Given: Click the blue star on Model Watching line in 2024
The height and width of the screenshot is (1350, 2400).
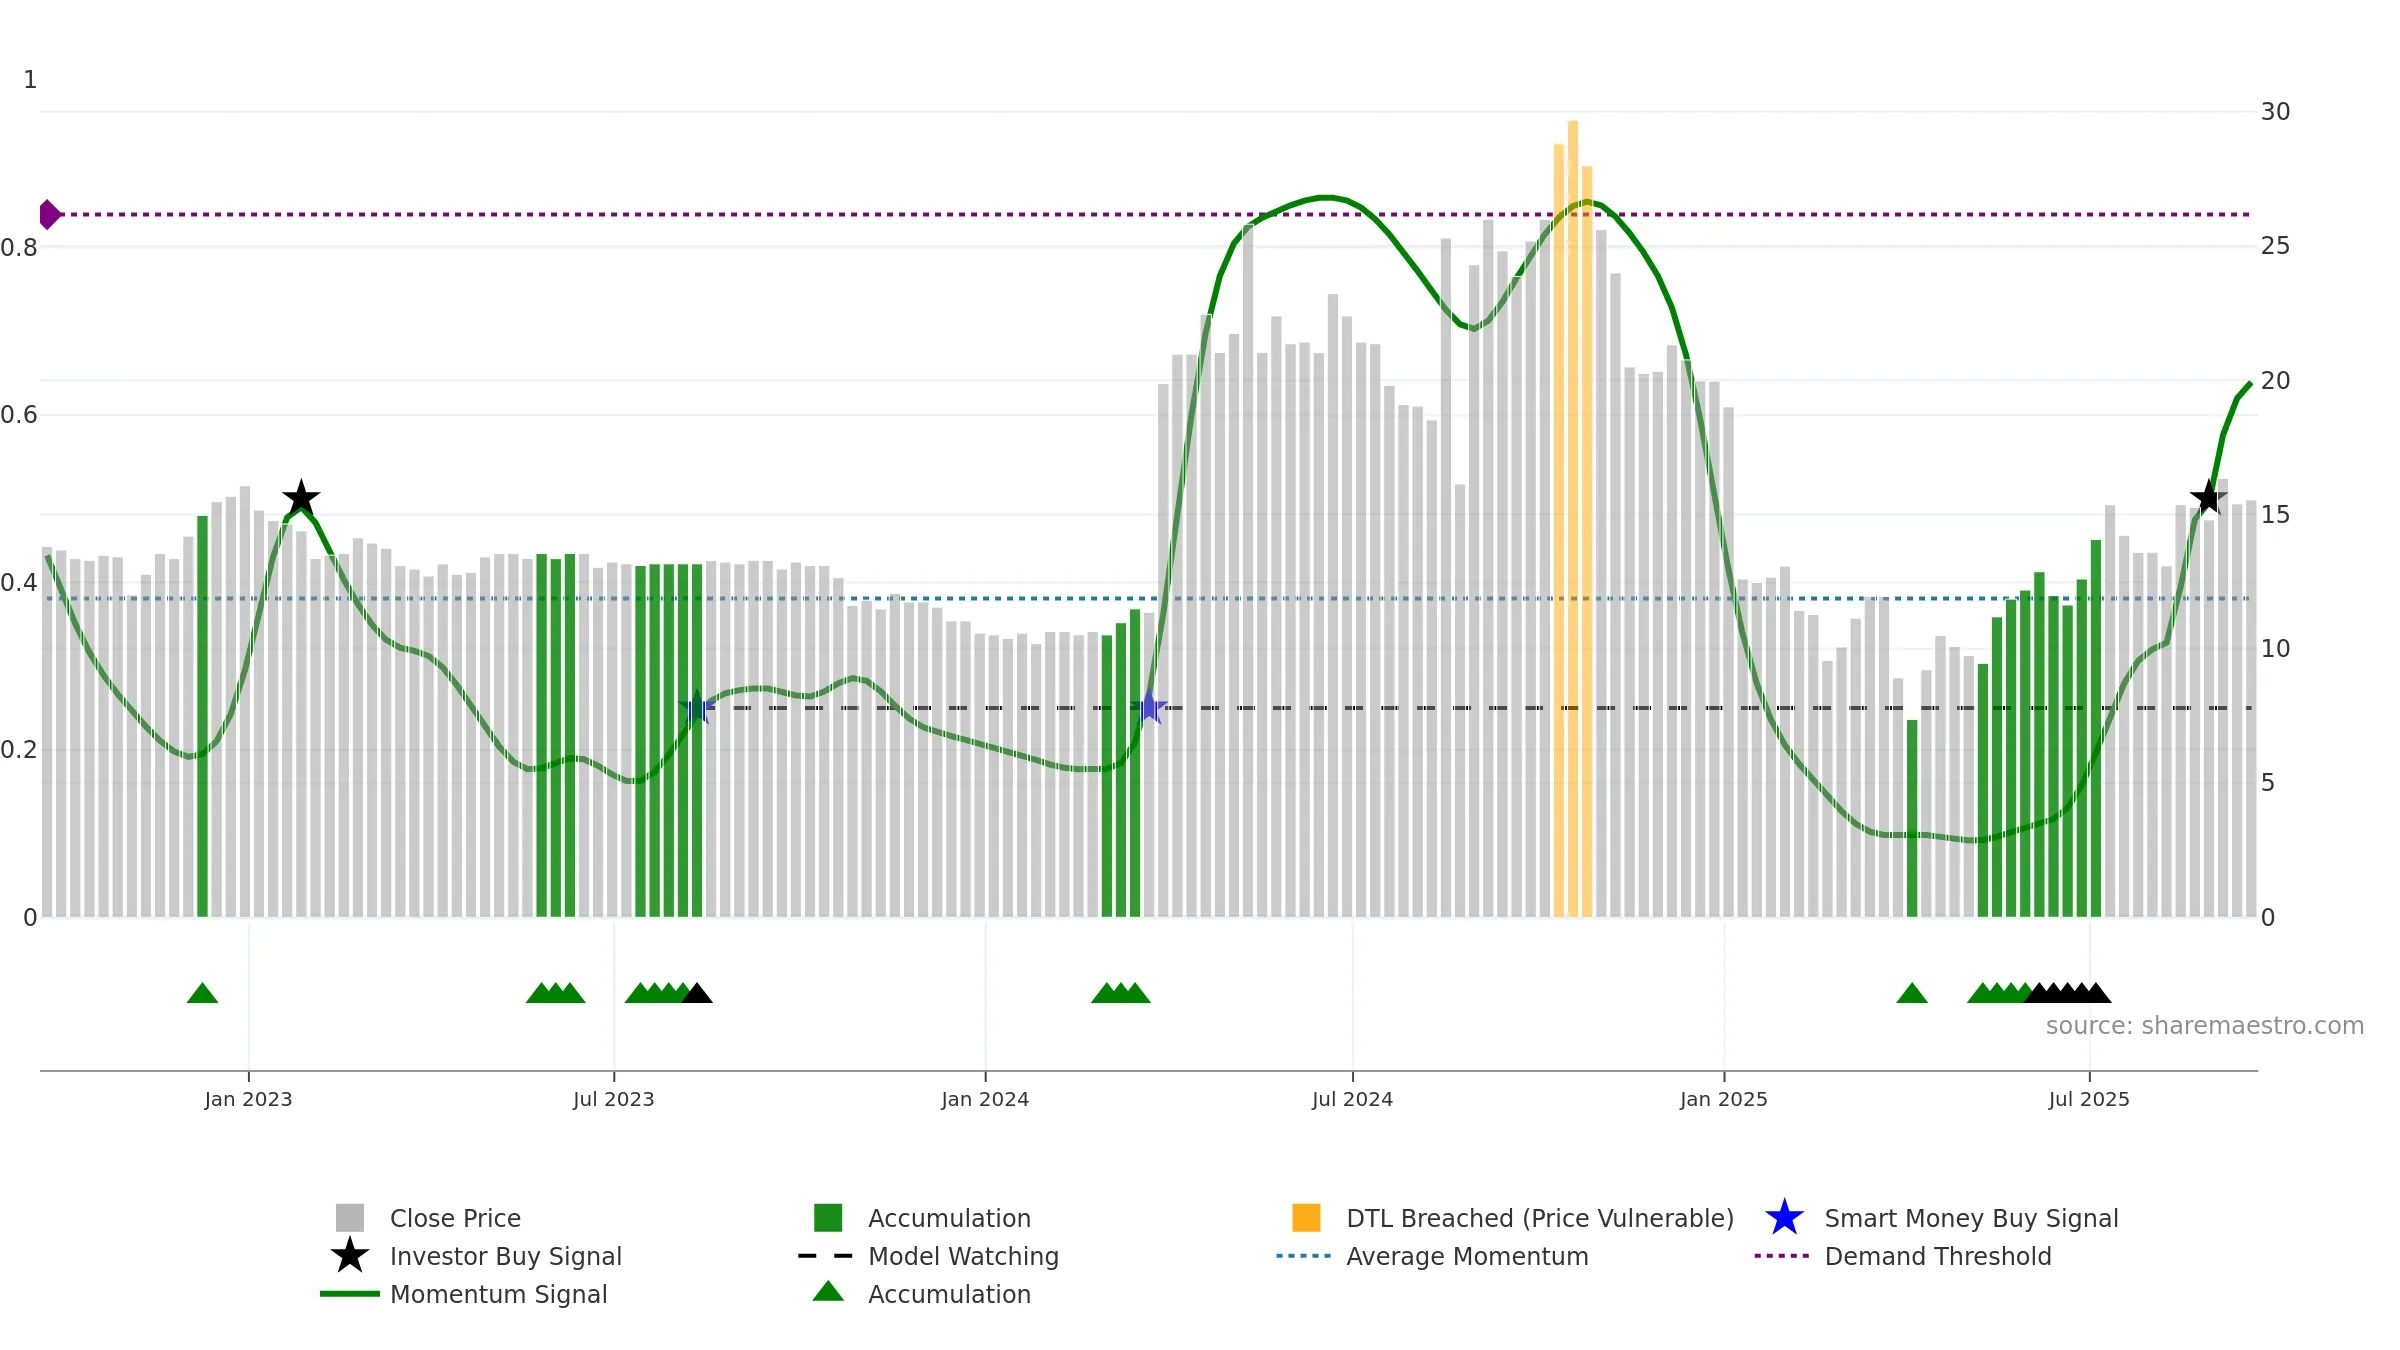Looking at the screenshot, I should click(1149, 708).
